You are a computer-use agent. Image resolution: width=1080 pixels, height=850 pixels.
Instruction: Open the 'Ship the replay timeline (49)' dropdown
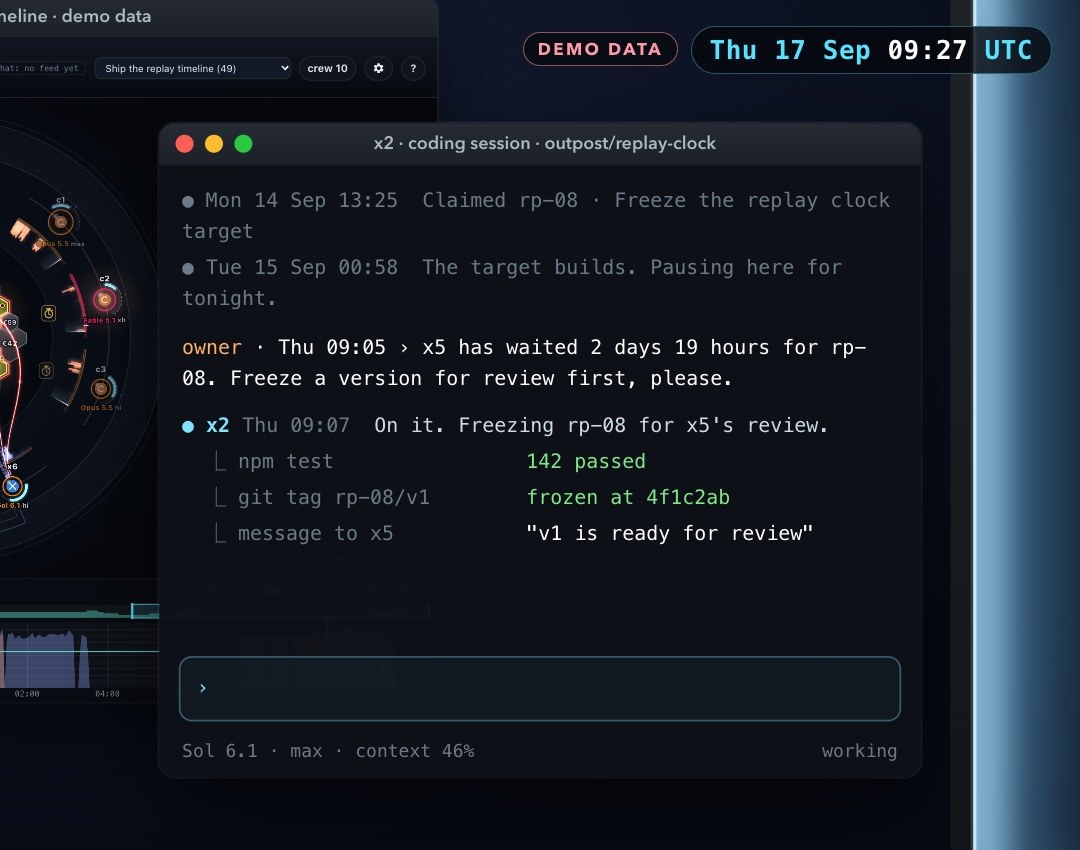point(192,68)
